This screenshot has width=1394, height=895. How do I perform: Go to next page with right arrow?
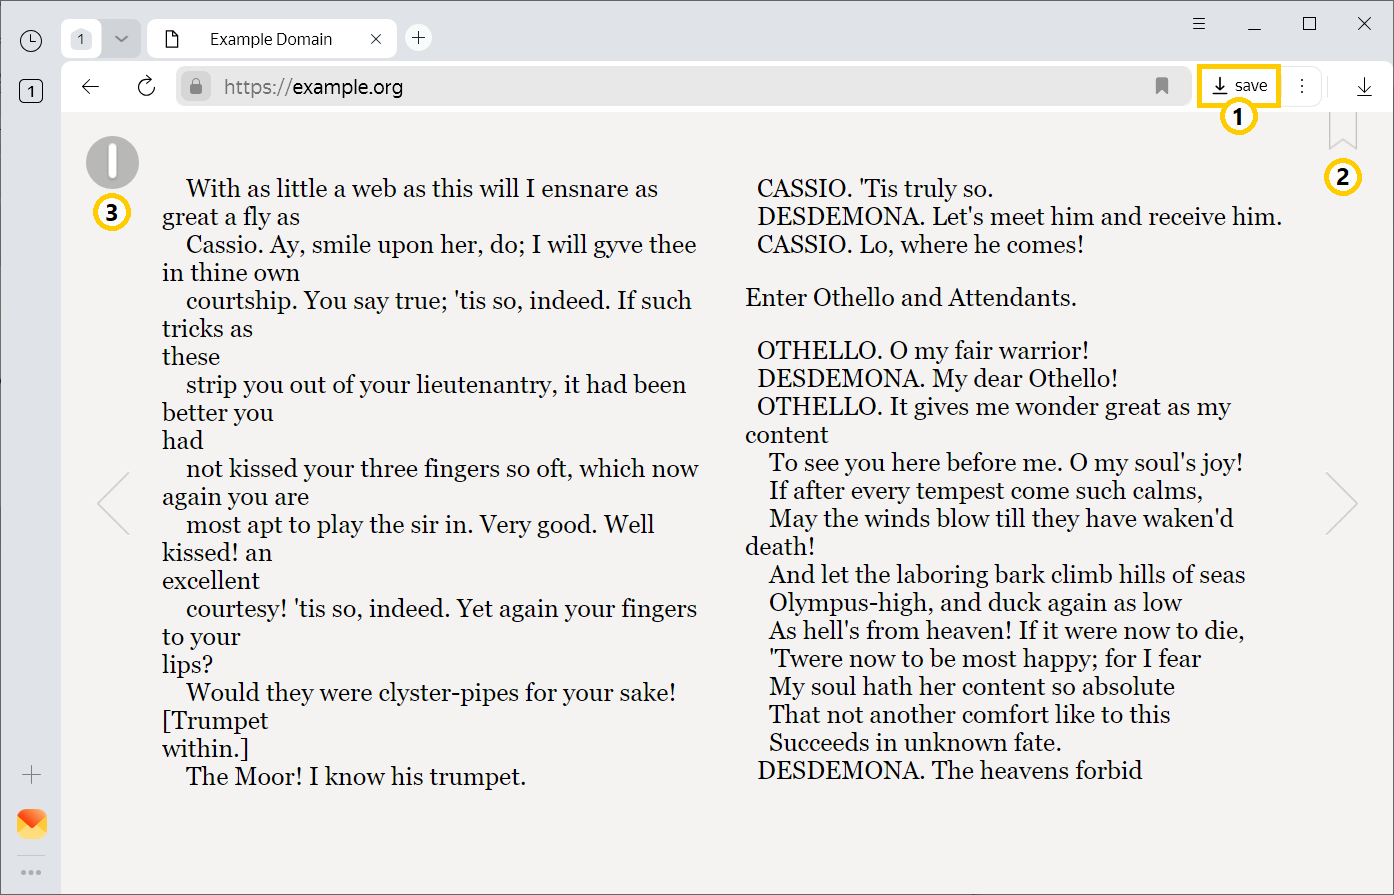pyautogui.click(x=1341, y=503)
